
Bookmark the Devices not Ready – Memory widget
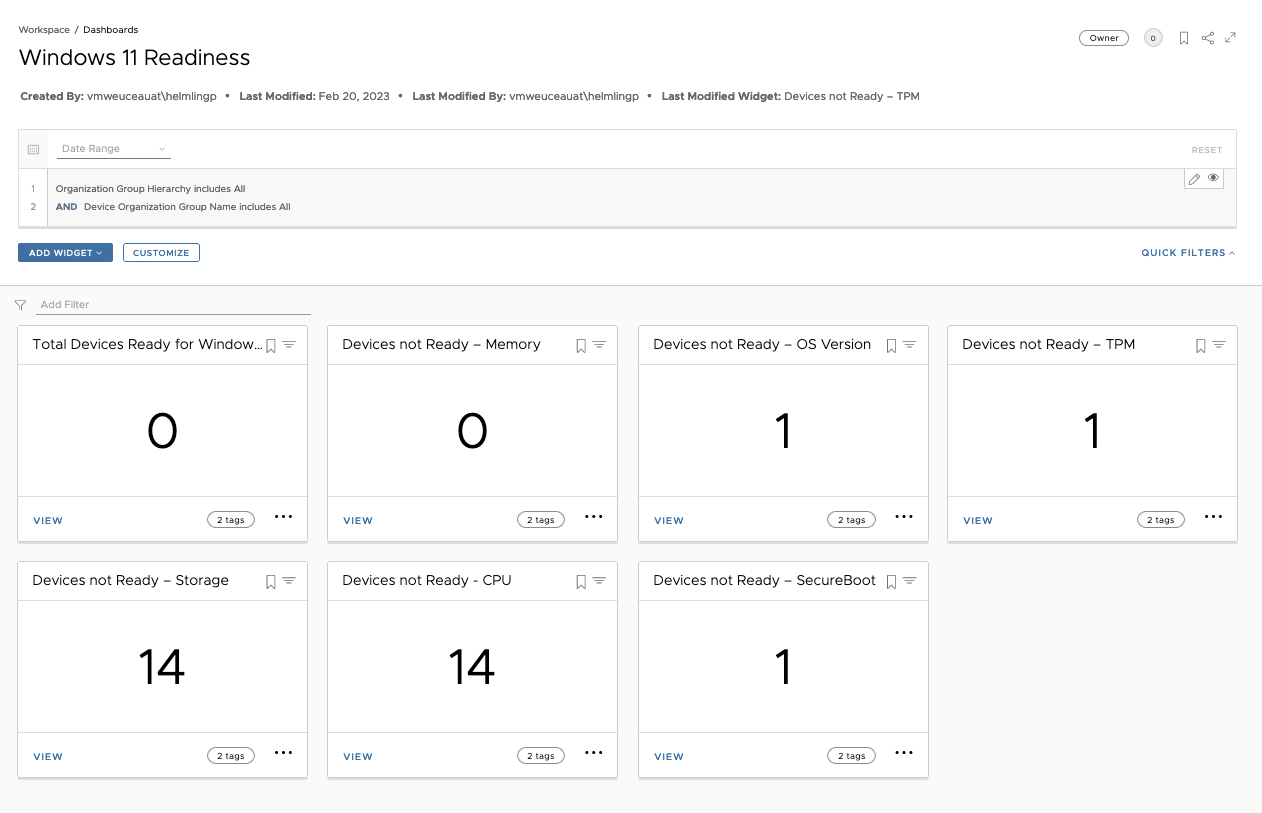tap(581, 345)
